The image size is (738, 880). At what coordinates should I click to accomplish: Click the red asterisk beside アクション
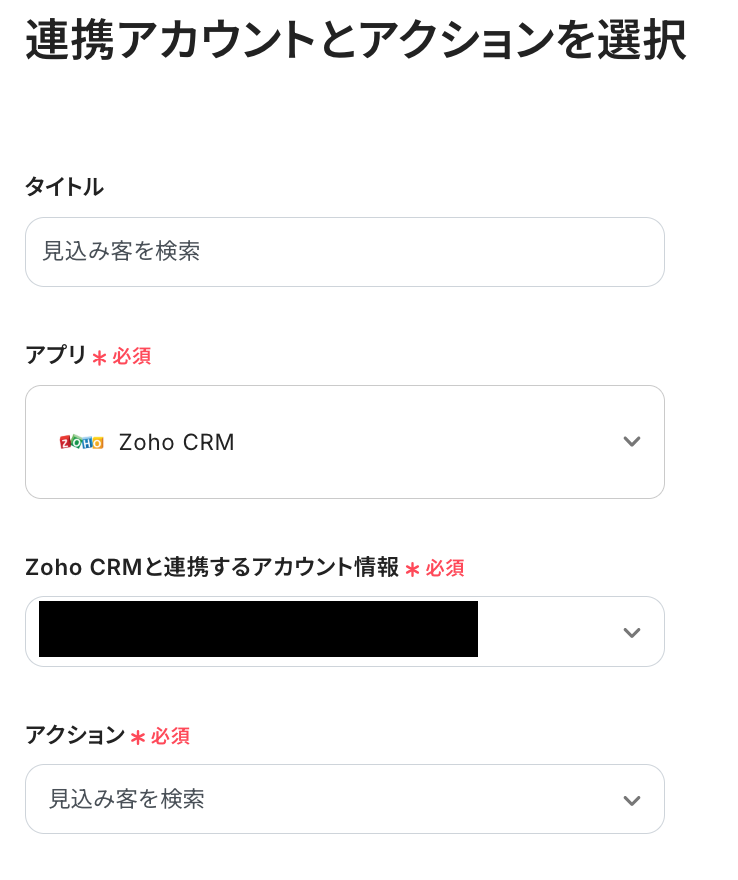tap(138, 738)
